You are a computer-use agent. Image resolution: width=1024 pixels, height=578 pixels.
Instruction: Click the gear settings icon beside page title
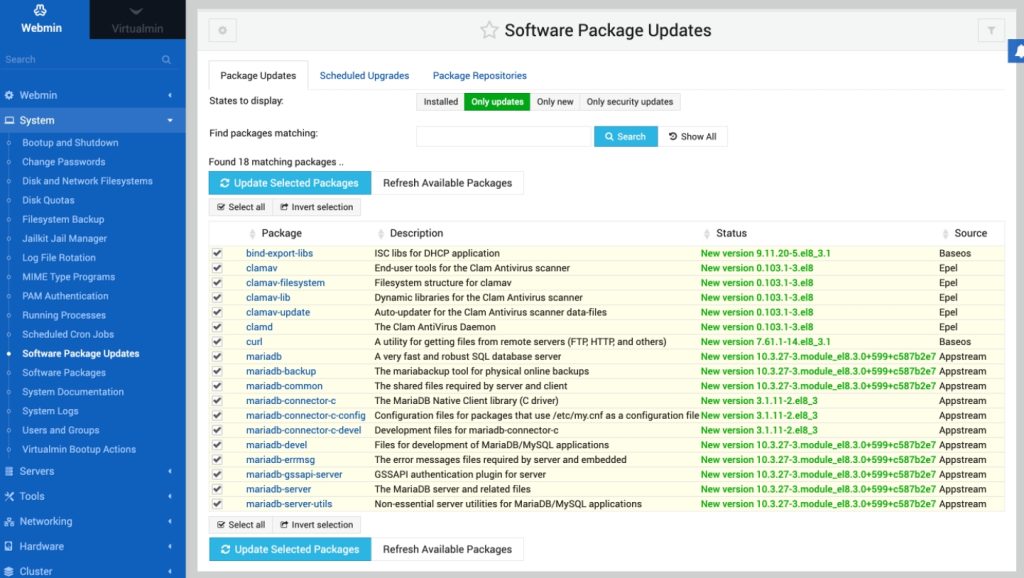(x=222, y=31)
